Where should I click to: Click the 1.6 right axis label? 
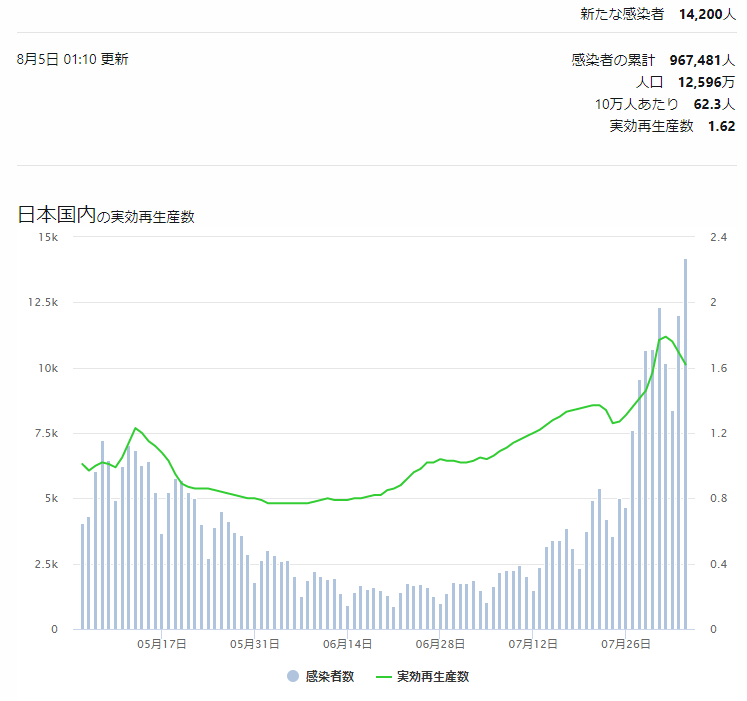point(718,368)
